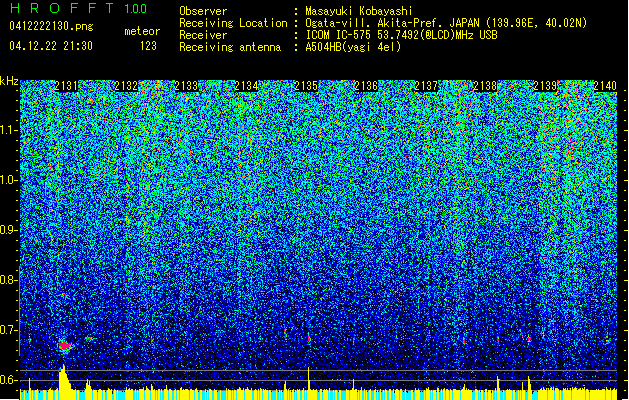The height and width of the screenshot is (400, 629).
Task: Click the meteor label text
Action: tap(142, 31)
